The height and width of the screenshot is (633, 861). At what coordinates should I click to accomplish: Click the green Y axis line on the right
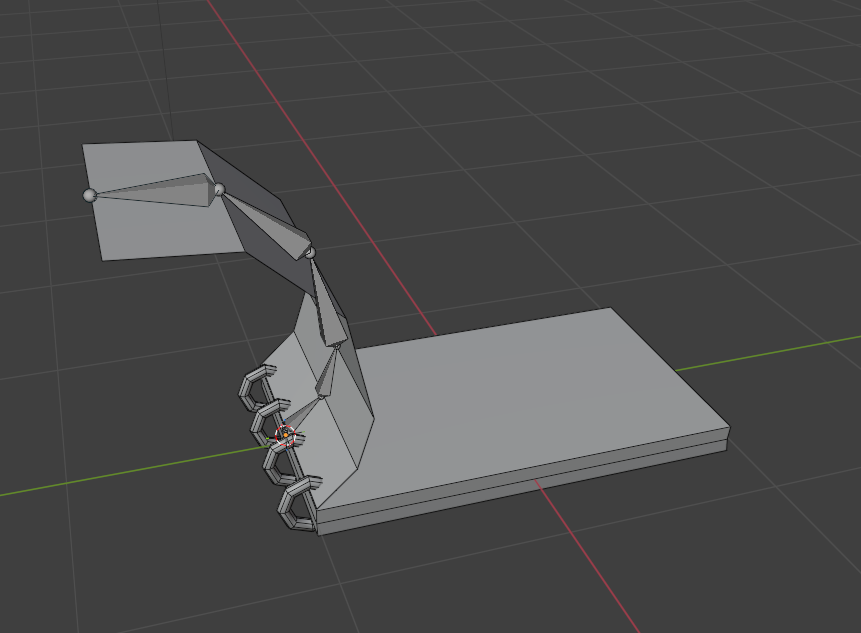pos(769,354)
